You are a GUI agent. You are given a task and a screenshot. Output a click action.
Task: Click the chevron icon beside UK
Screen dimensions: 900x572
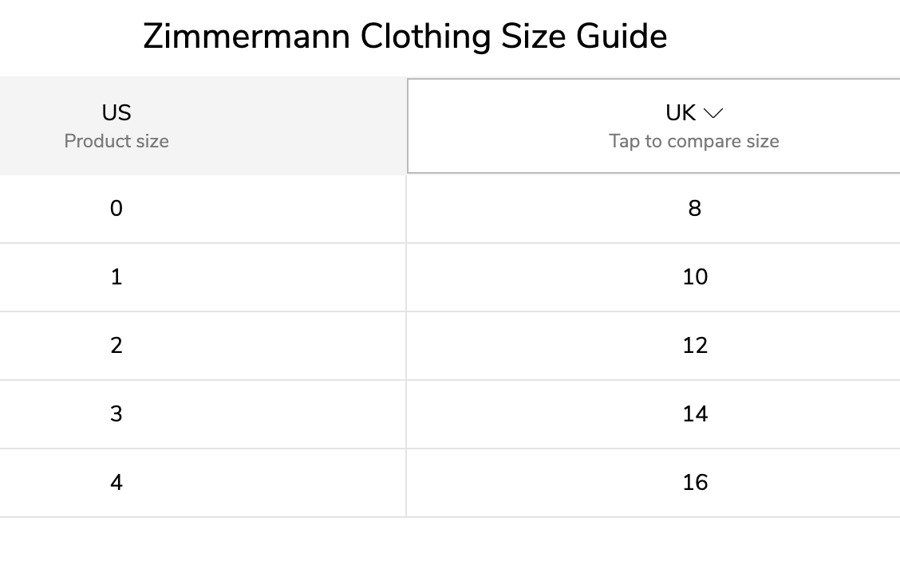713,113
